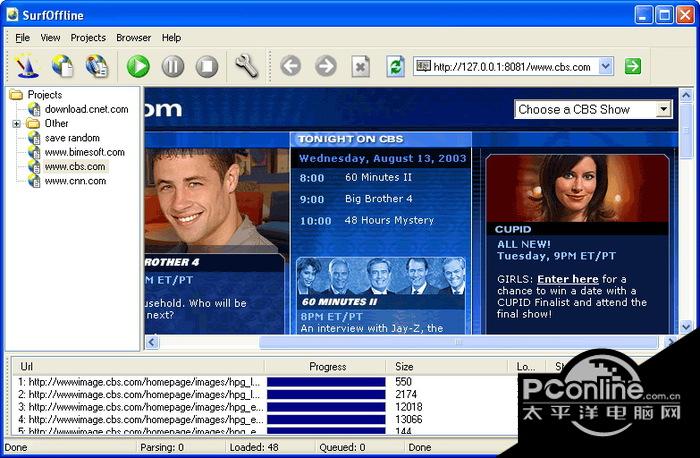The image size is (700, 458).
Task: Click the Enter here link
Action: click(567, 279)
